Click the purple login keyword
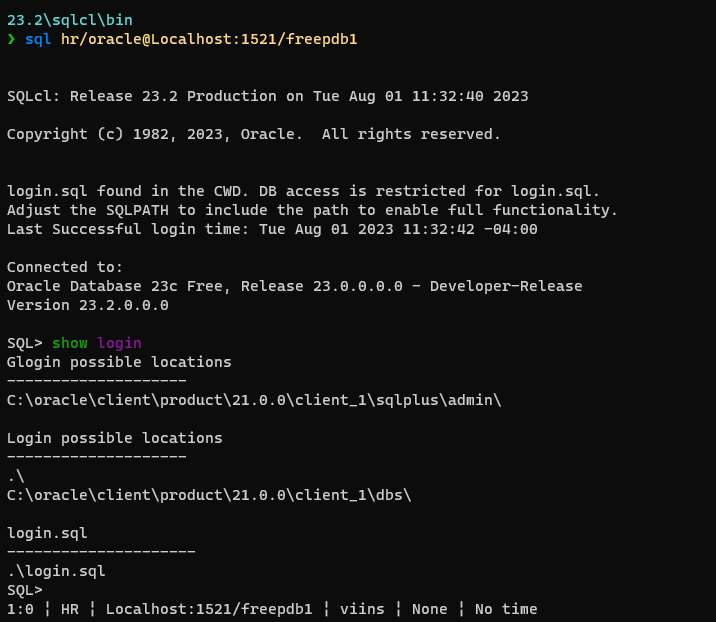Image resolution: width=716 pixels, height=622 pixels. click(119, 344)
